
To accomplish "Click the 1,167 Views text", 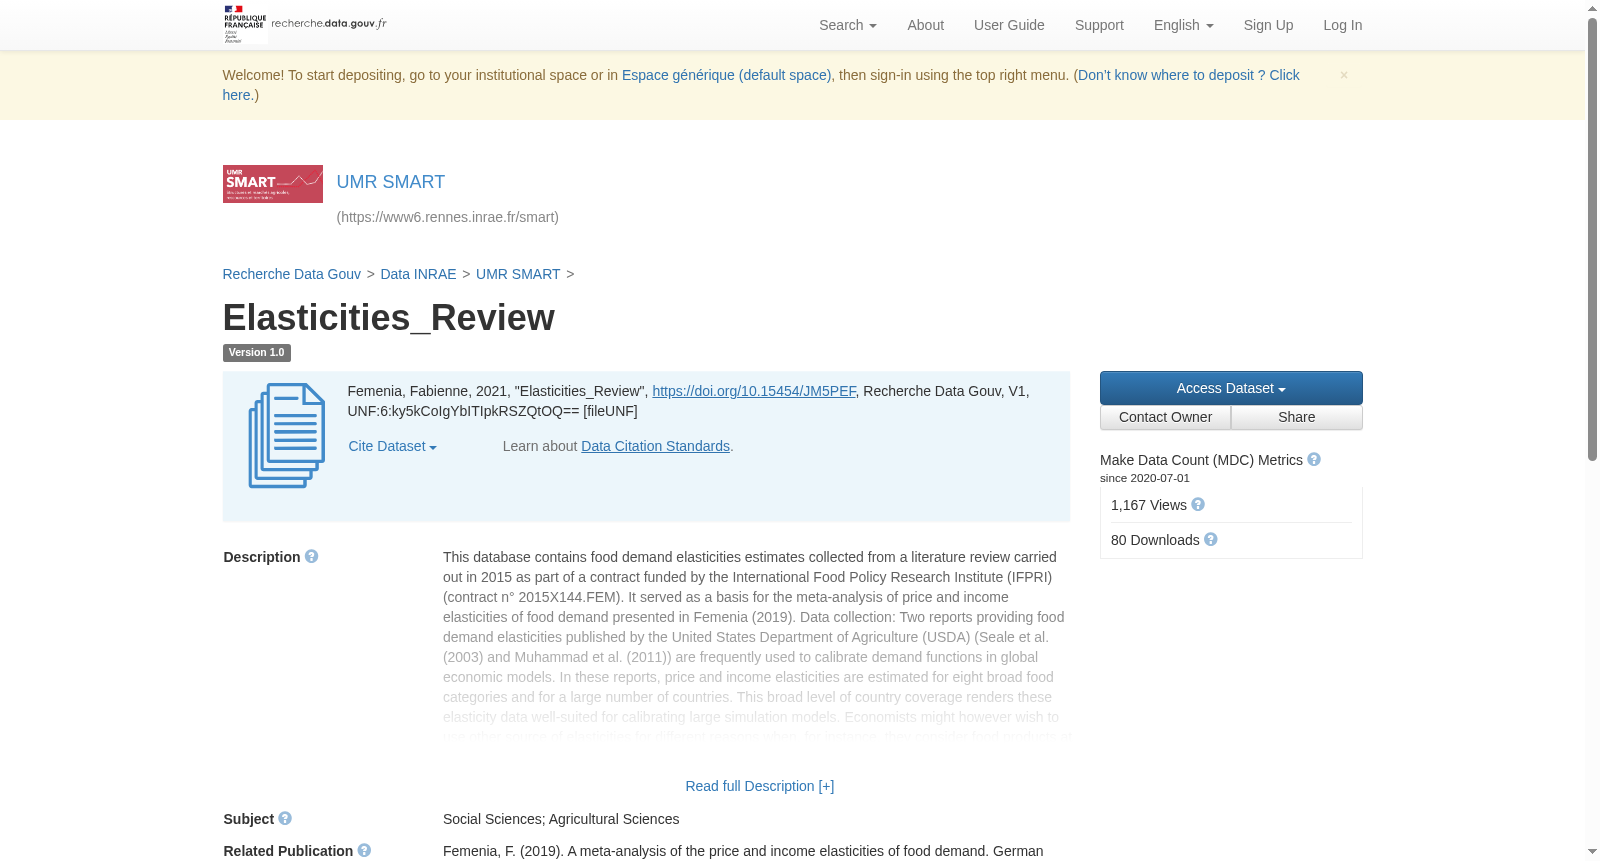I will pyautogui.click(x=1149, y=505).
